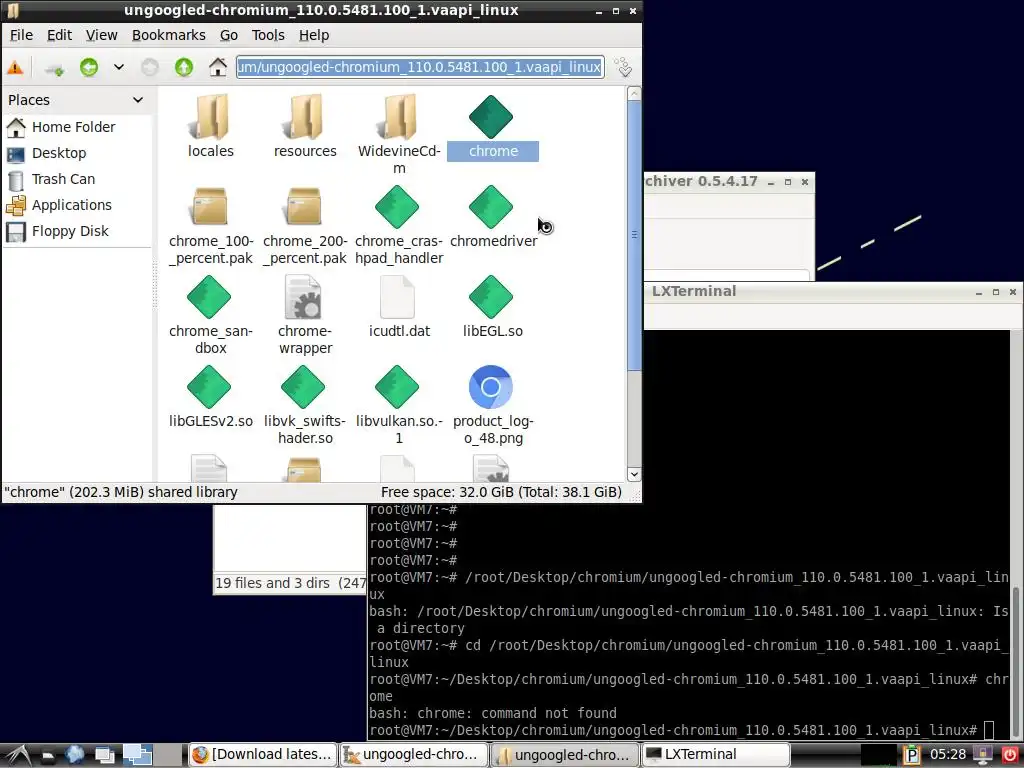
Task: Open the locales folder
Action: point(210,126)
